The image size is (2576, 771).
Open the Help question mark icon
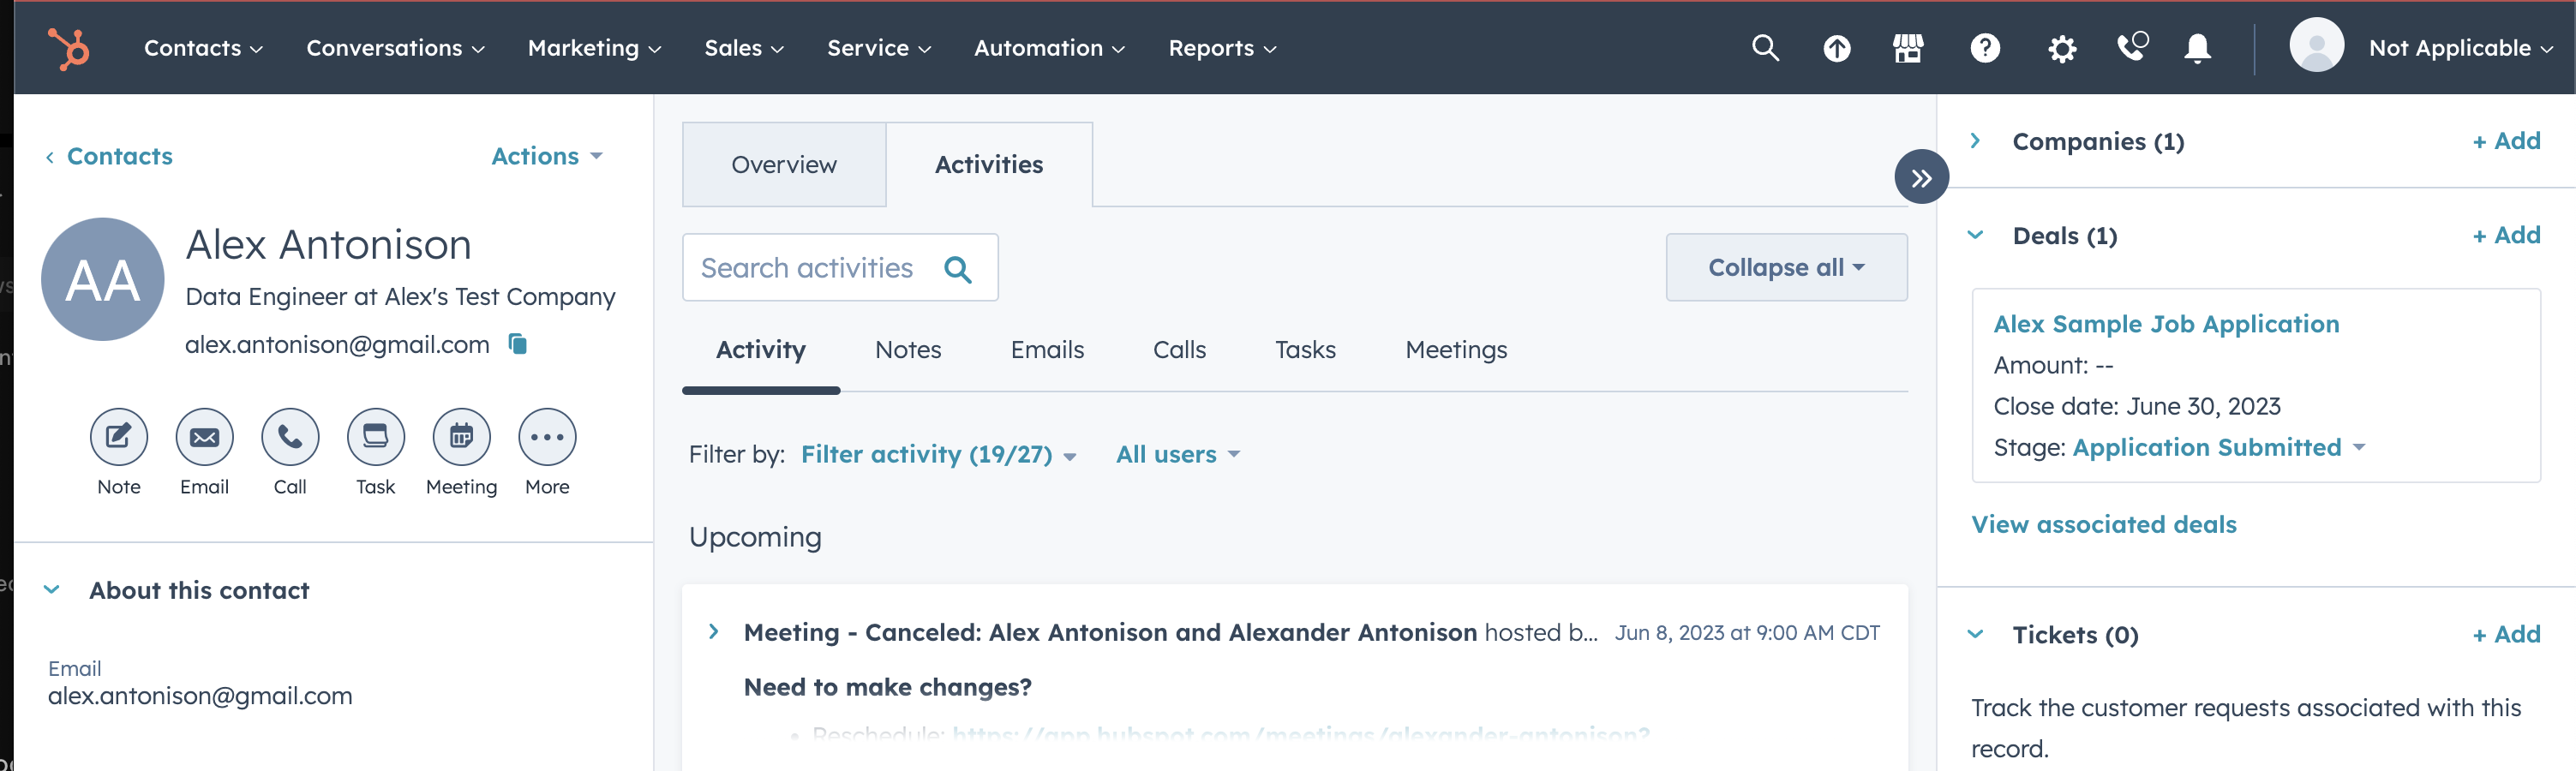point(1985,48)
